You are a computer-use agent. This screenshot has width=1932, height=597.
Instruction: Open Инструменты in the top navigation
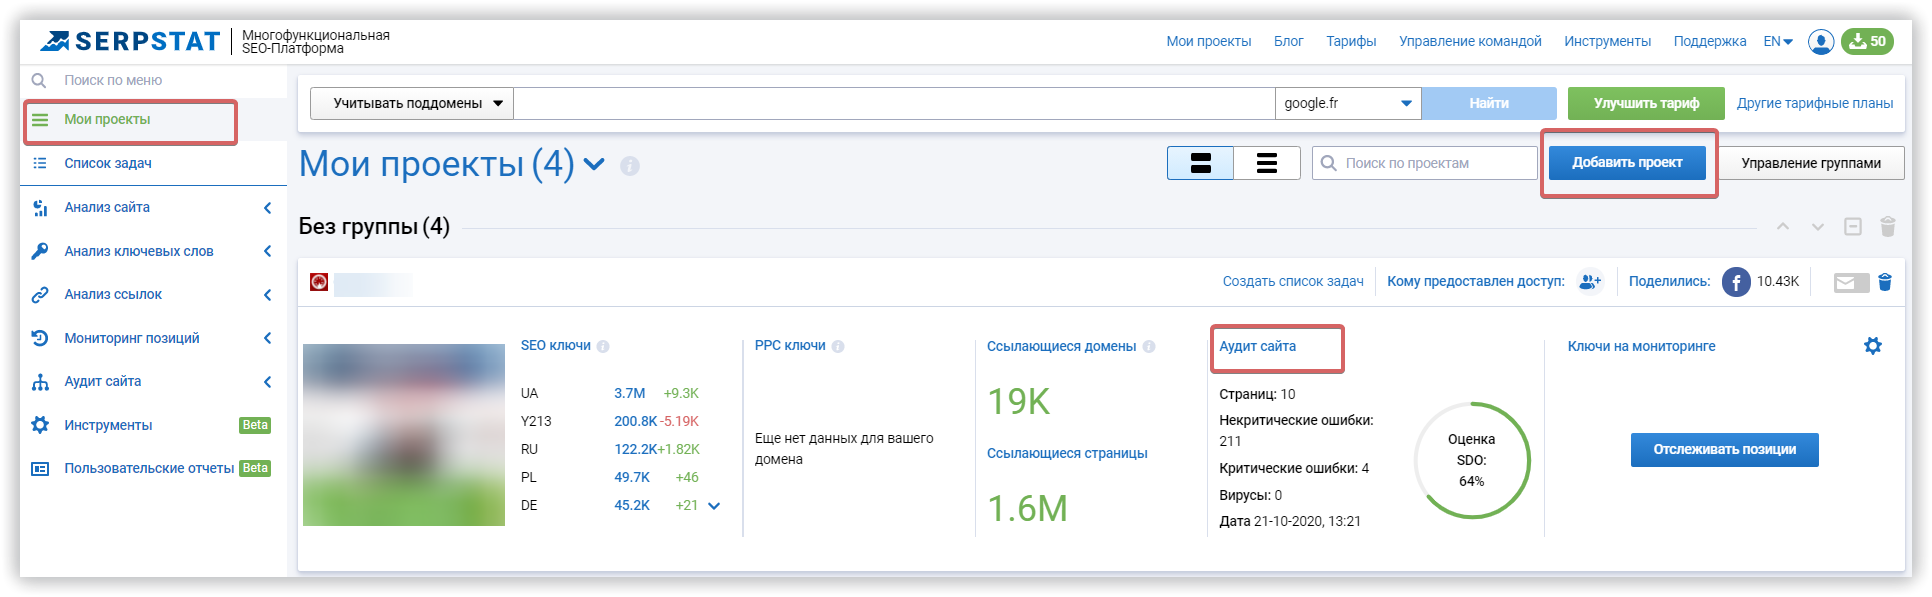pyautogui.click(x=1607, y=41)
